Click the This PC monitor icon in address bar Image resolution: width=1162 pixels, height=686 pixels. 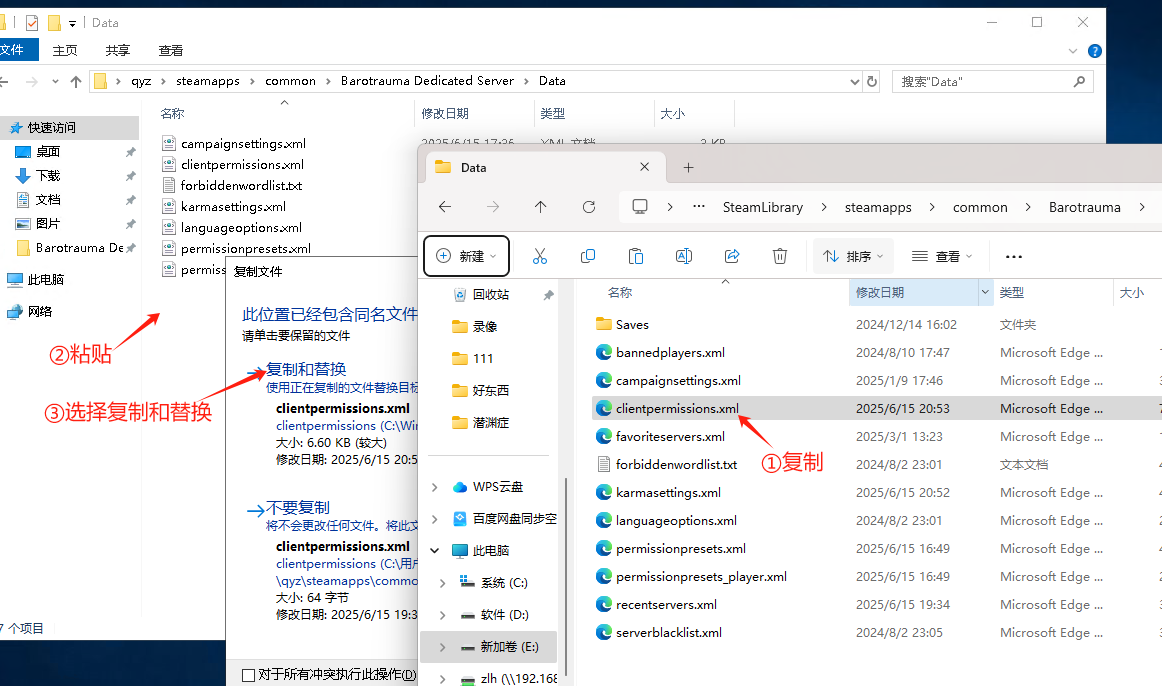tap(640, 207)
